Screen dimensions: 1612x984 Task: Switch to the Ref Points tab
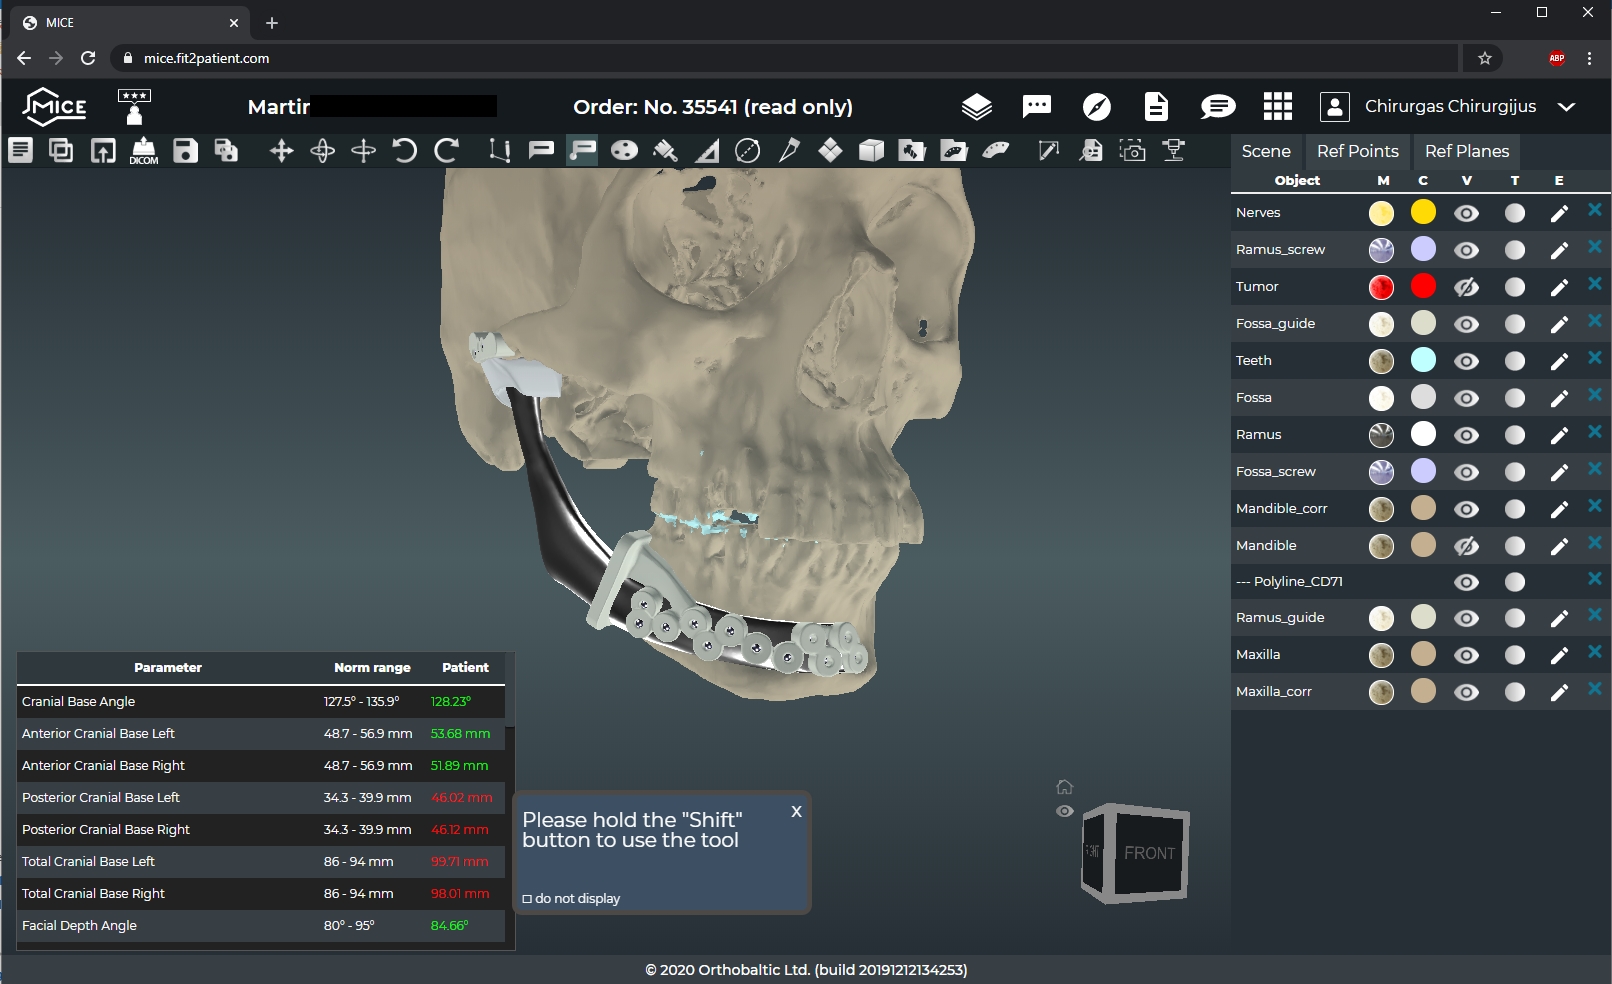click(x=1357, y=151)
